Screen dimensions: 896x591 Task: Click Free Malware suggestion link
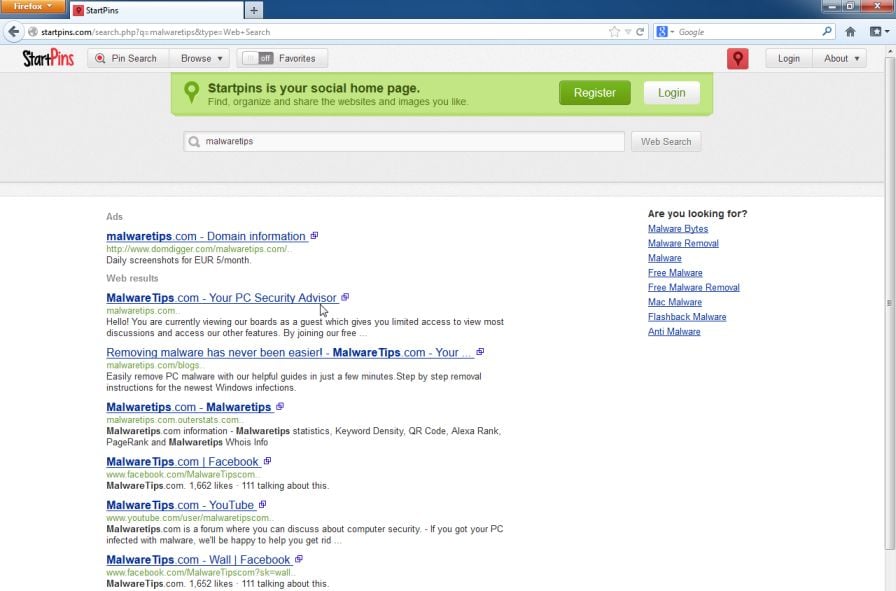pyautogui.click(x=675, y=273)
